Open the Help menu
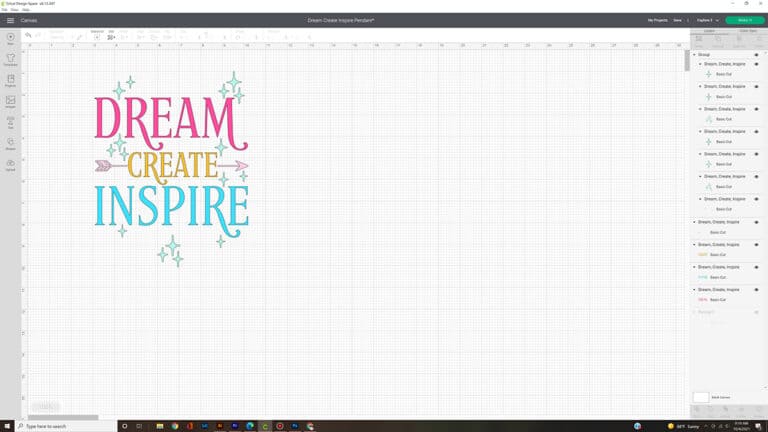This screenshot has width=768, height=432. tap(26, 10)
